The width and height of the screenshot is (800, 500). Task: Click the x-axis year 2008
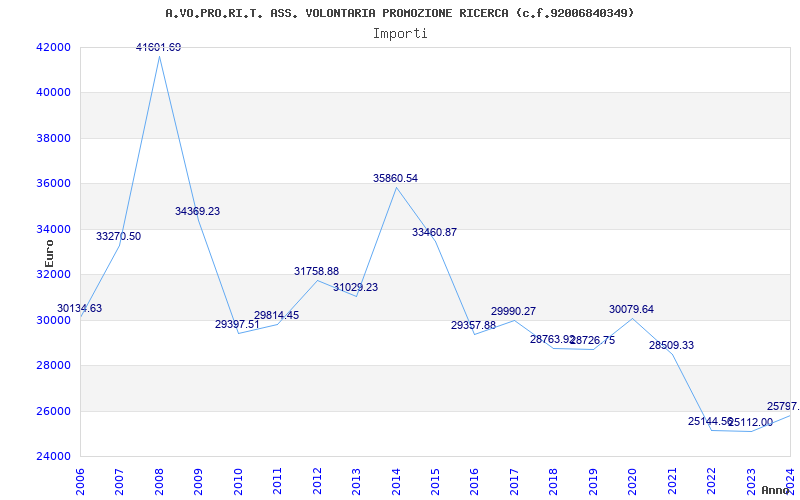(x=159, y=481)
